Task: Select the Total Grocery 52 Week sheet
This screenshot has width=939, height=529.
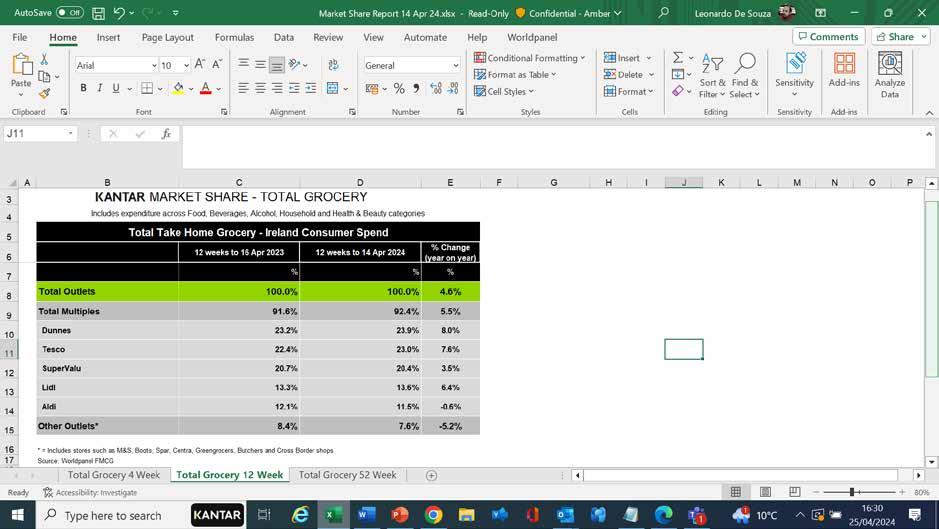Action: (347, 475)
